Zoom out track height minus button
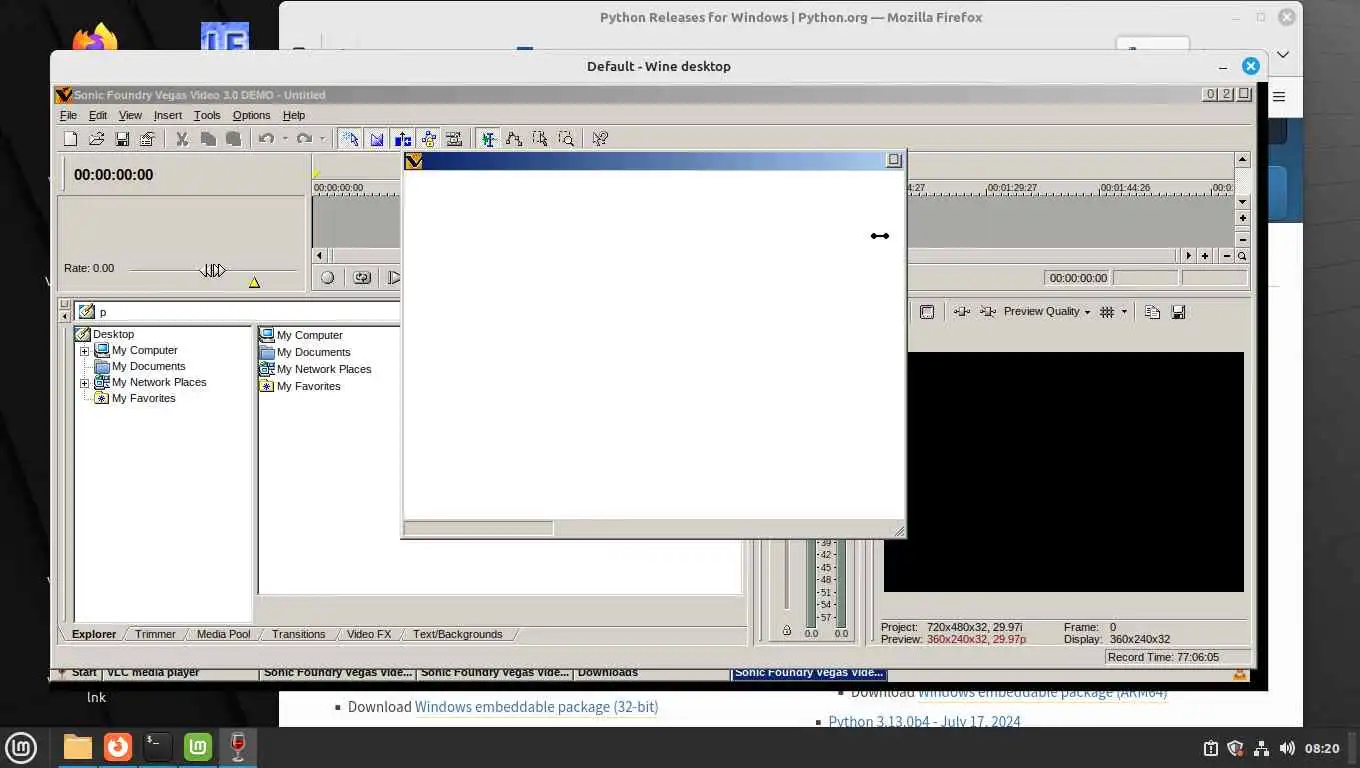Viewport: 1360px width, 768px height. click(1242, 240)
